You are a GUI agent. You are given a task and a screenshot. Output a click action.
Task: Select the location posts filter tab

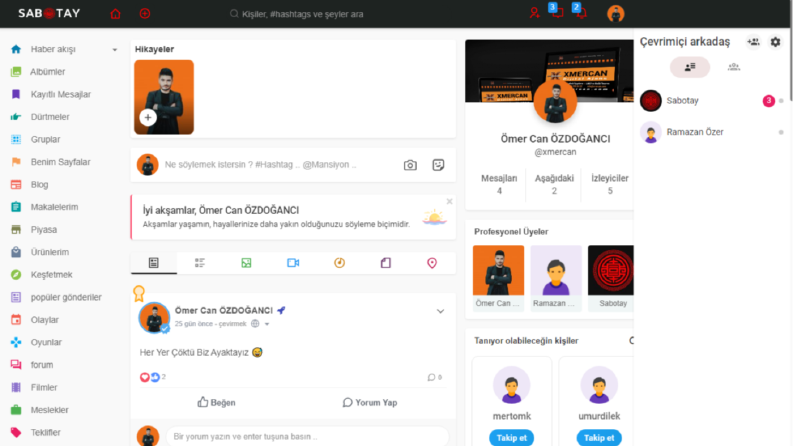432,263
